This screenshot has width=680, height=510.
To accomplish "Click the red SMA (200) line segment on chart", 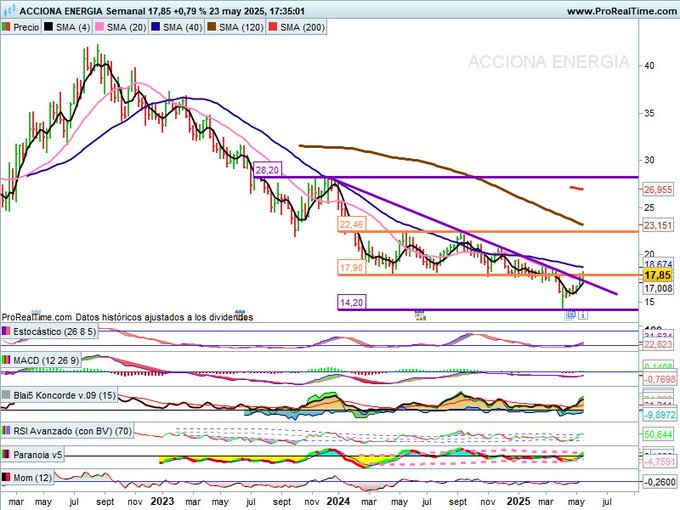I will [576, 188].
